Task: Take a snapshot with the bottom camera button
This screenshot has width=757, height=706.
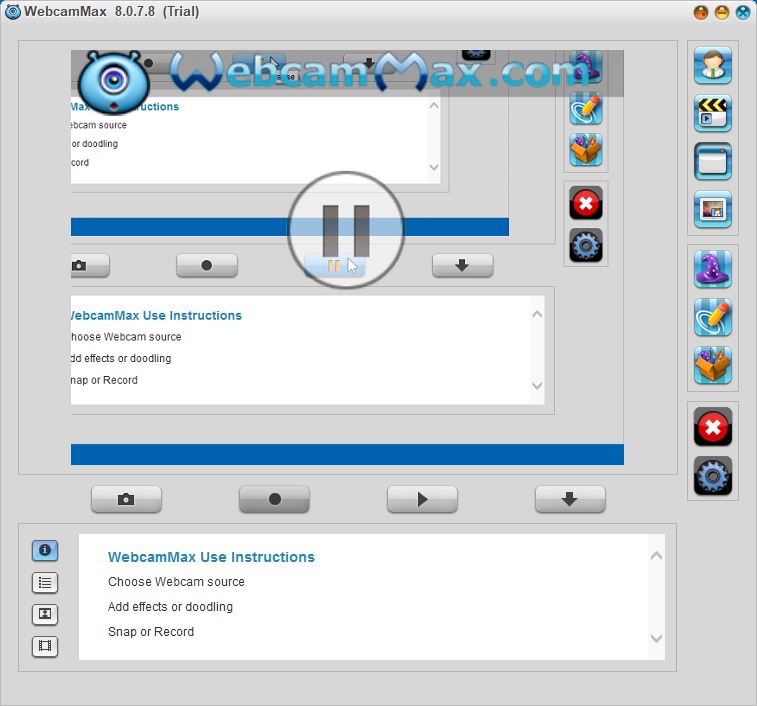Action: coord(126,499)
